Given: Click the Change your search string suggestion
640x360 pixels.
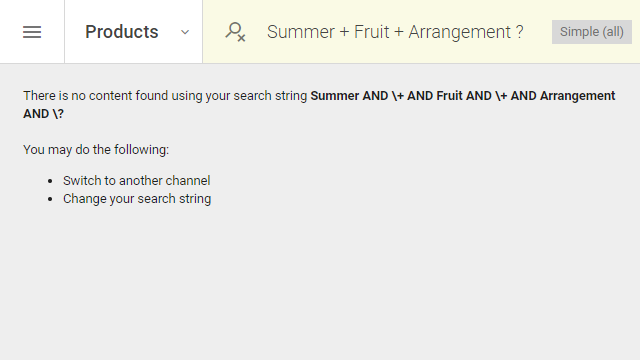Looking at the screenshot, I should tap(137, 199).
